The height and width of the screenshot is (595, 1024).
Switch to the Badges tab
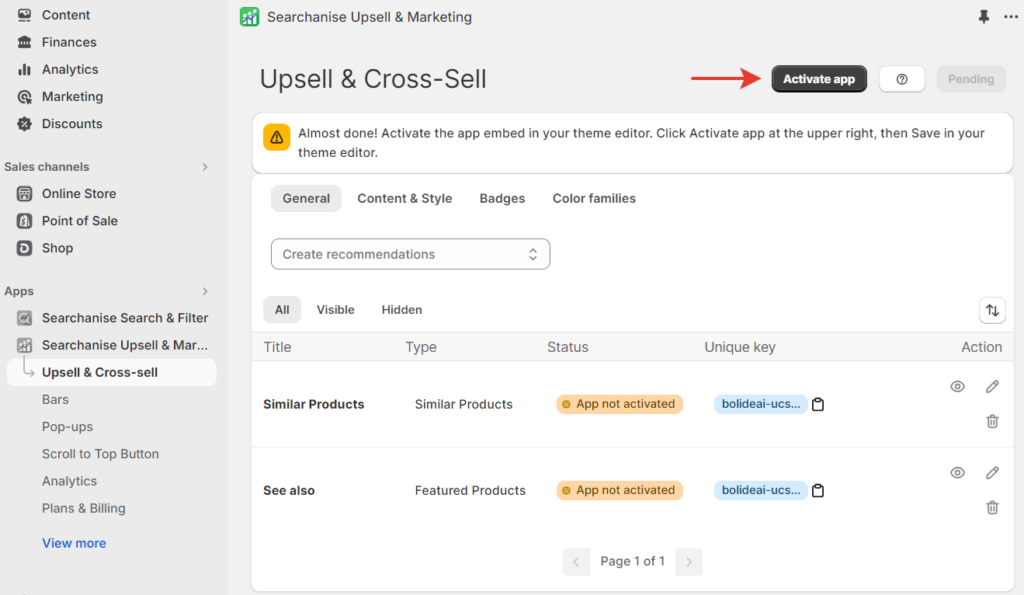pos(502,198)
